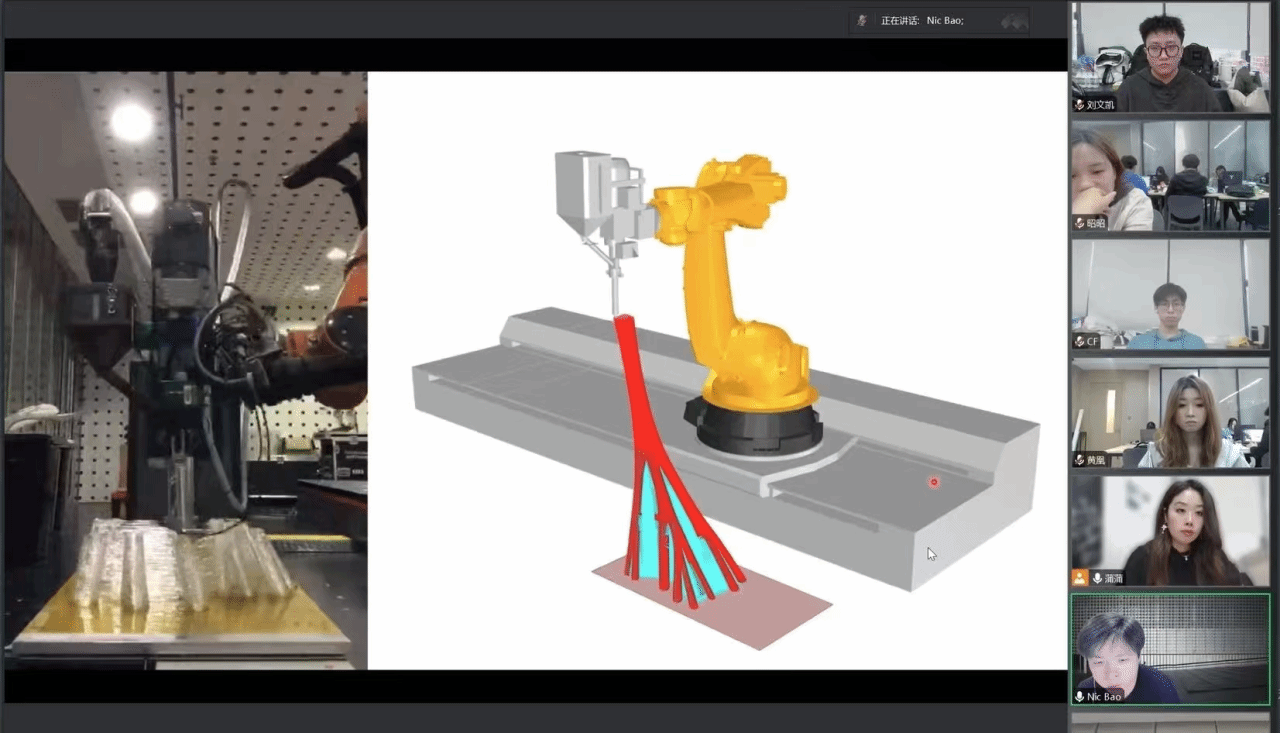
Task: Click the partially visible tile below Nic Bao
Action: tap(1170, 718)
